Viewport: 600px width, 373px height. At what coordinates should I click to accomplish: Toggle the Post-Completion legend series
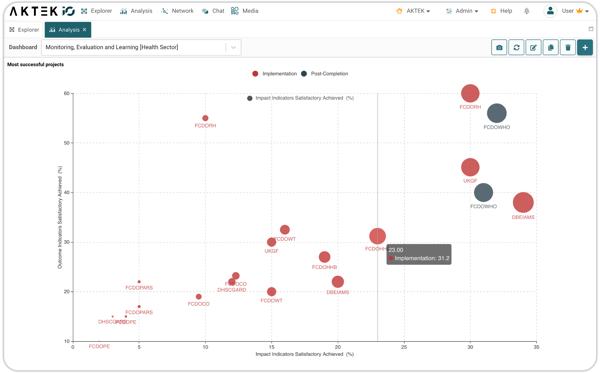click(324, 74)
